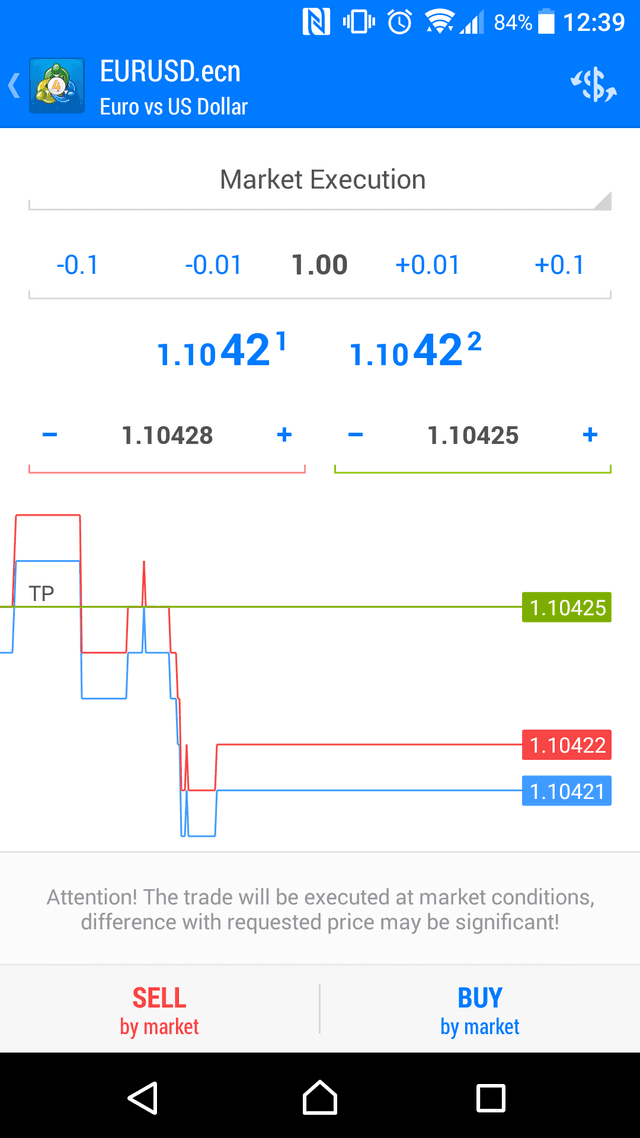Tap BUY by market
Image resolution: width=640 pixels, height=1138 pixels.
click(479, 1009)
